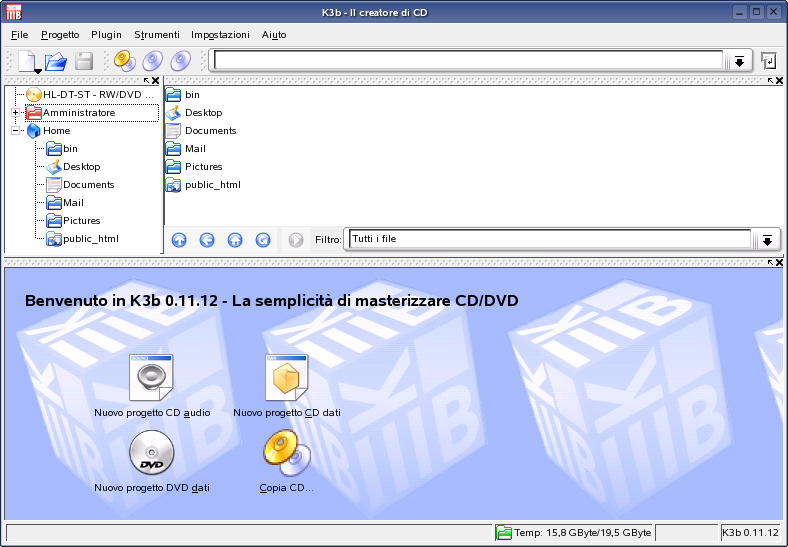Select public_html in the directory tree
This screenshot has height=547, width=788.
coord(82,239)
